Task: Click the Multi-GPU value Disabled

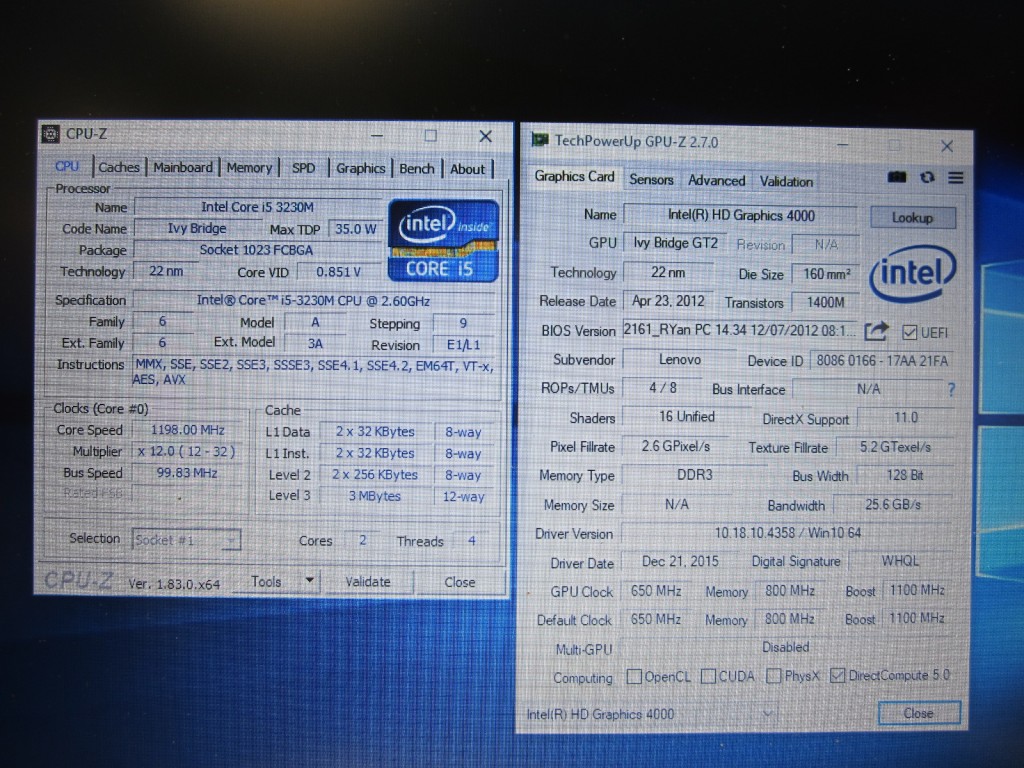Action: 786,647
